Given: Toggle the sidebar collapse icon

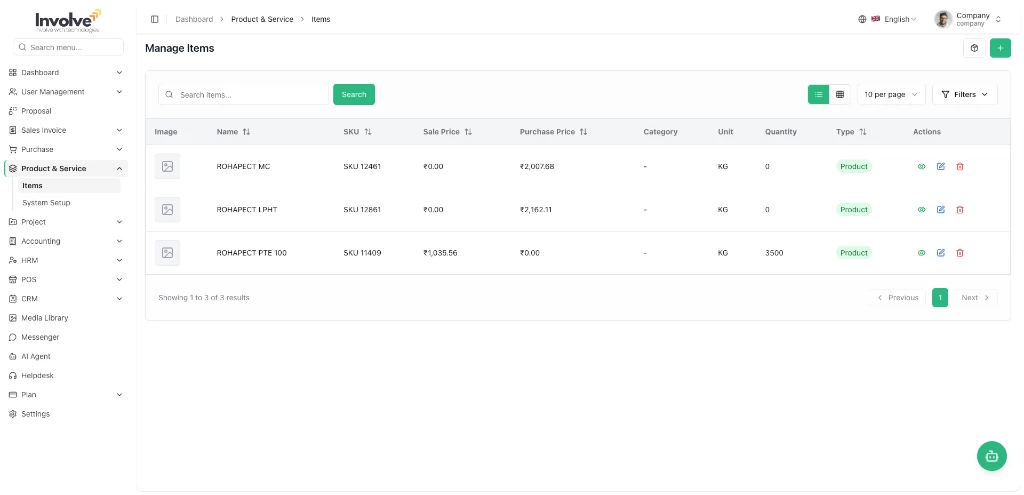Looking at the screenshot, I should 155,19.
